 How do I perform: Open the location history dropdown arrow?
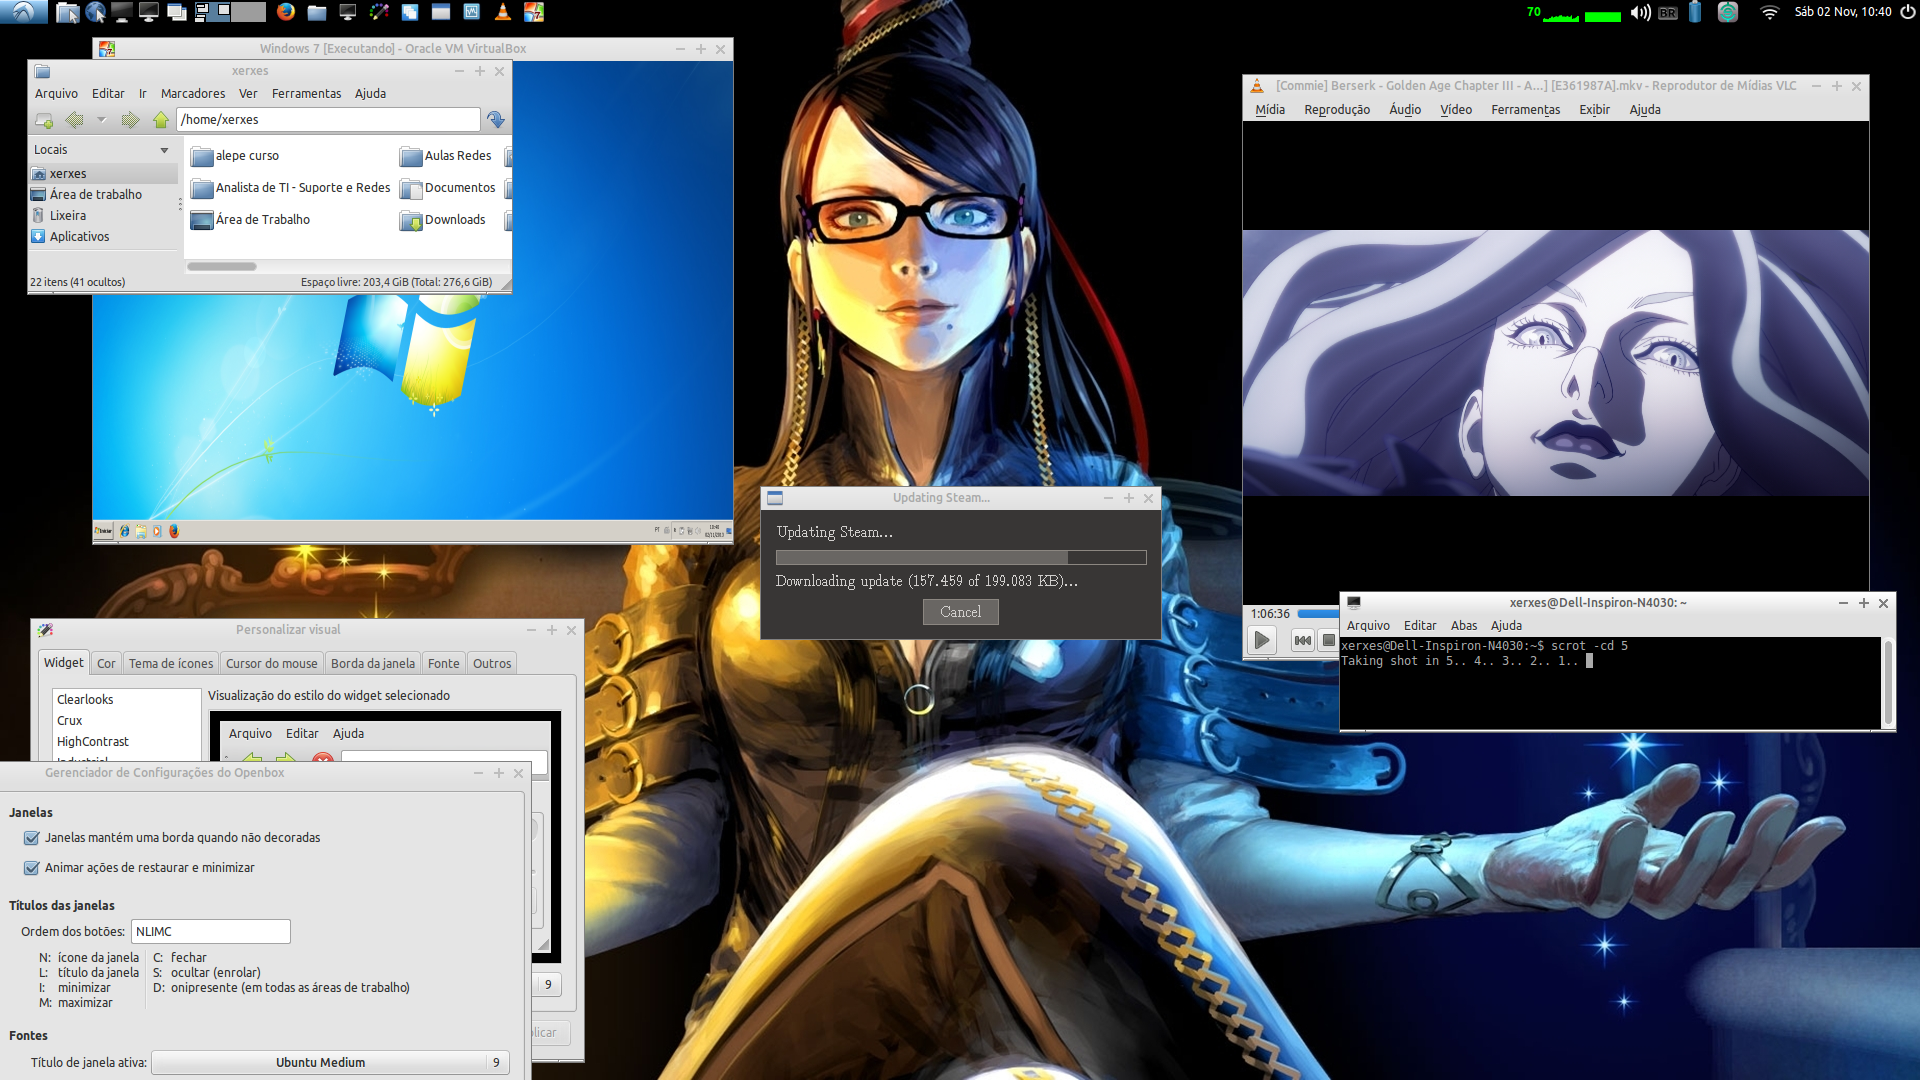101,120
